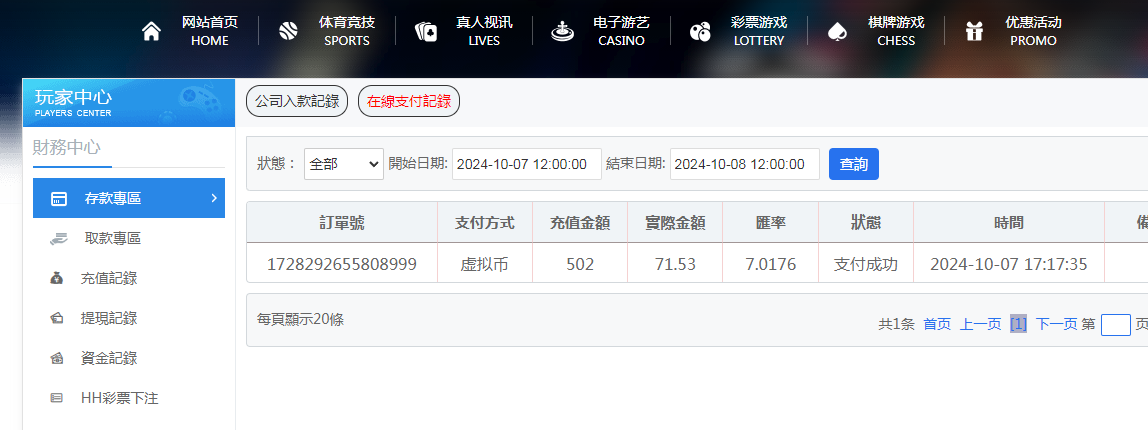The width and height of the screenshot is (1148, 430).
Task: Click the 開始日期 start date field
Action: tap(526, 164)
